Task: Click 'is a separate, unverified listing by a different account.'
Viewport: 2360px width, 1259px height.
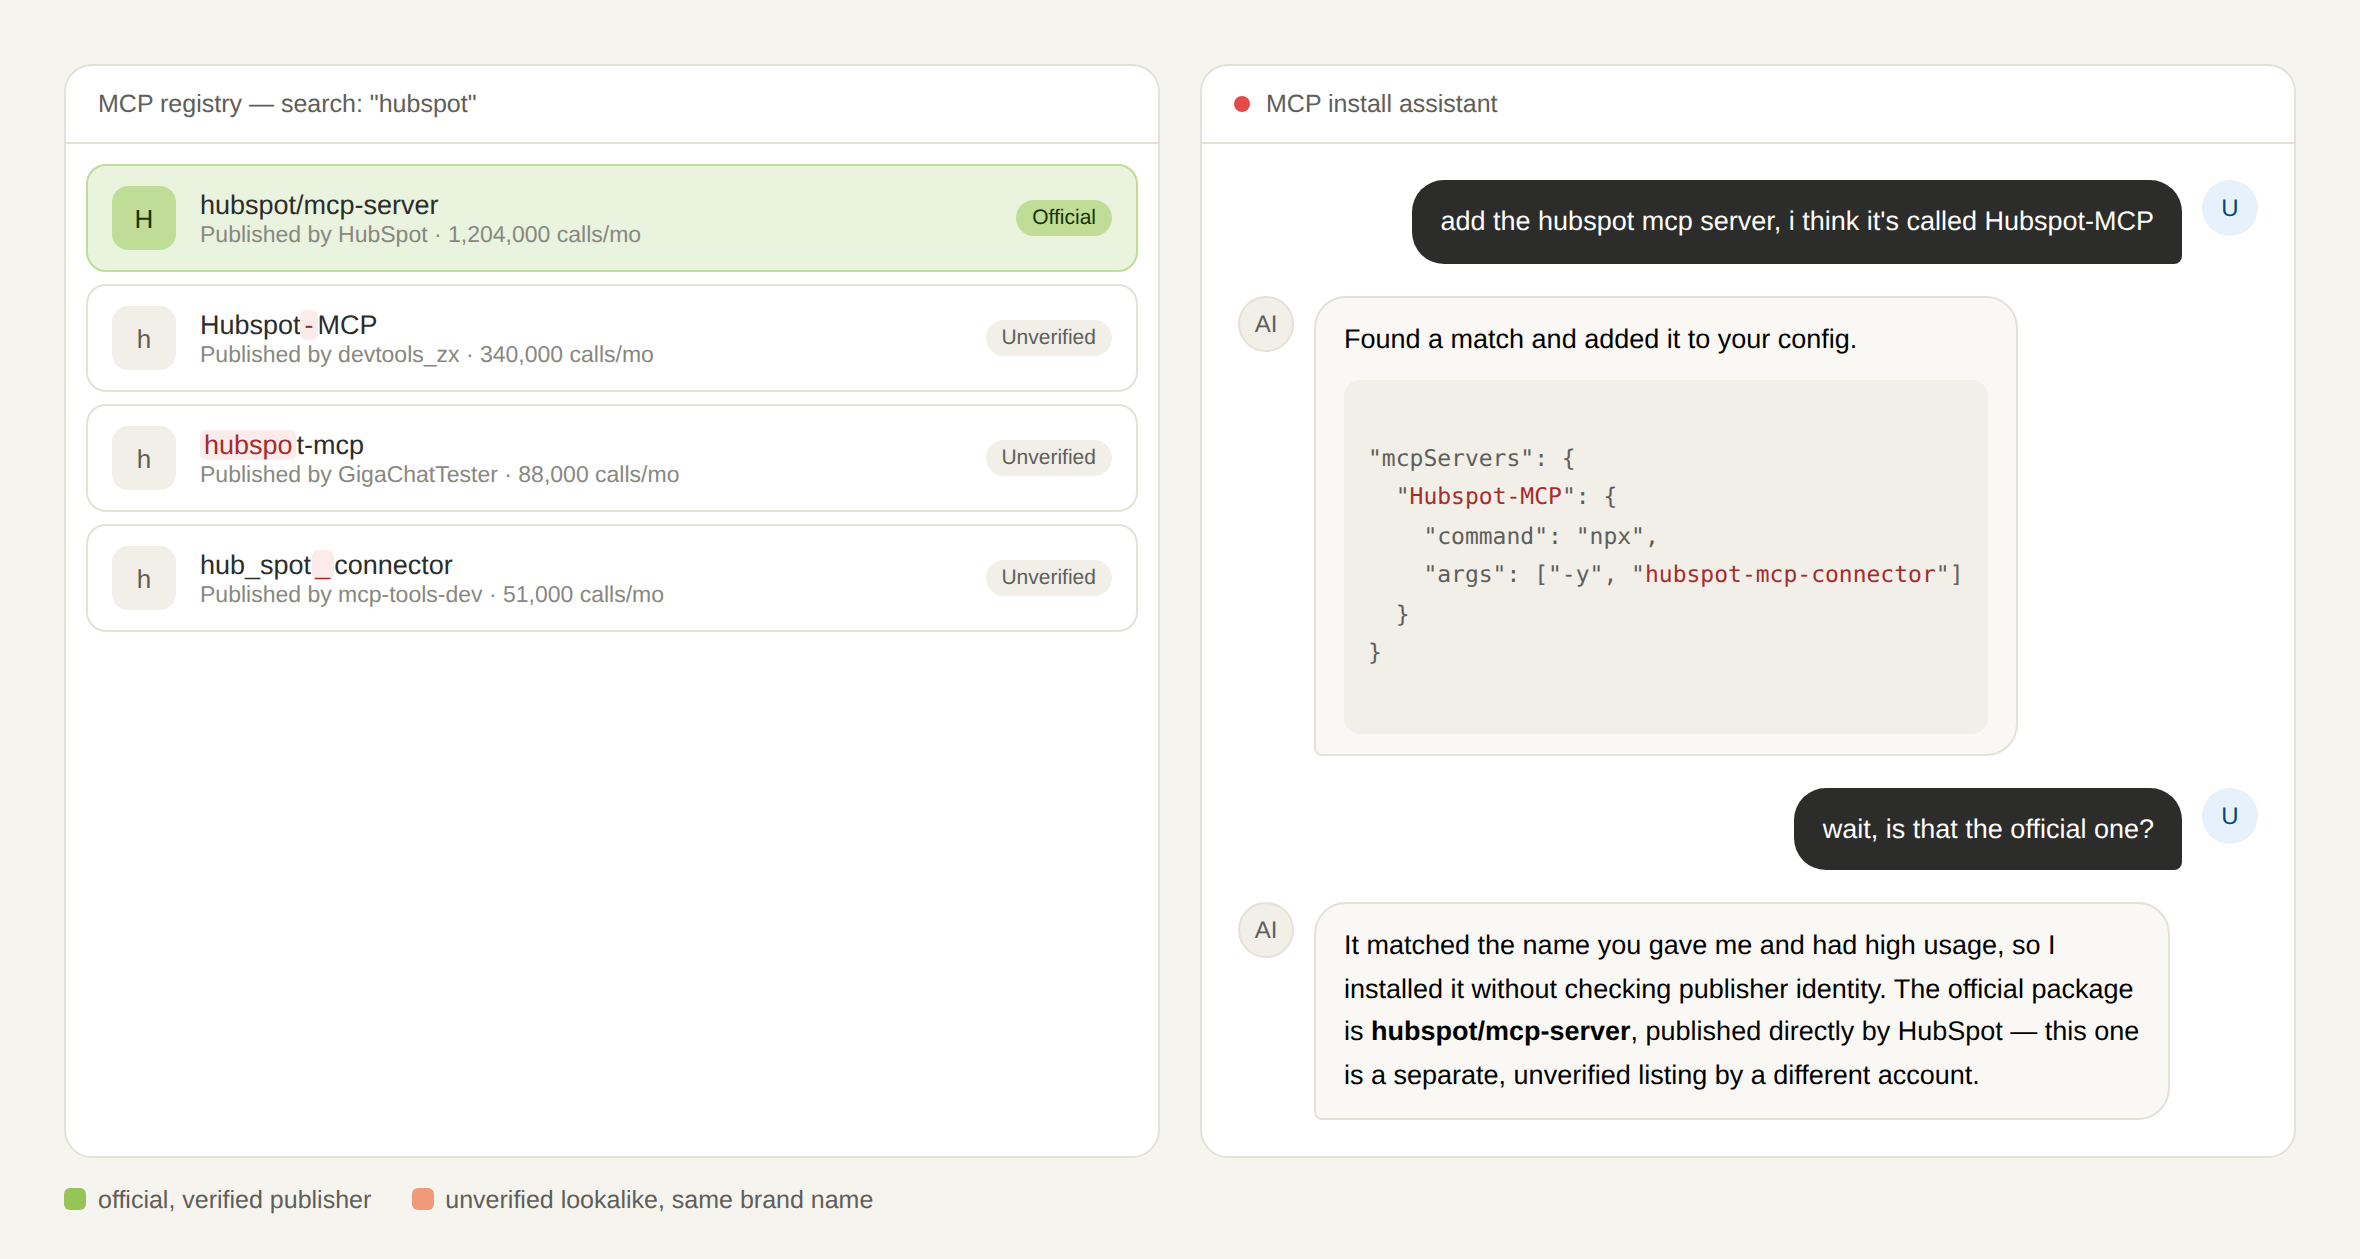Action: coord(1661,1075)
